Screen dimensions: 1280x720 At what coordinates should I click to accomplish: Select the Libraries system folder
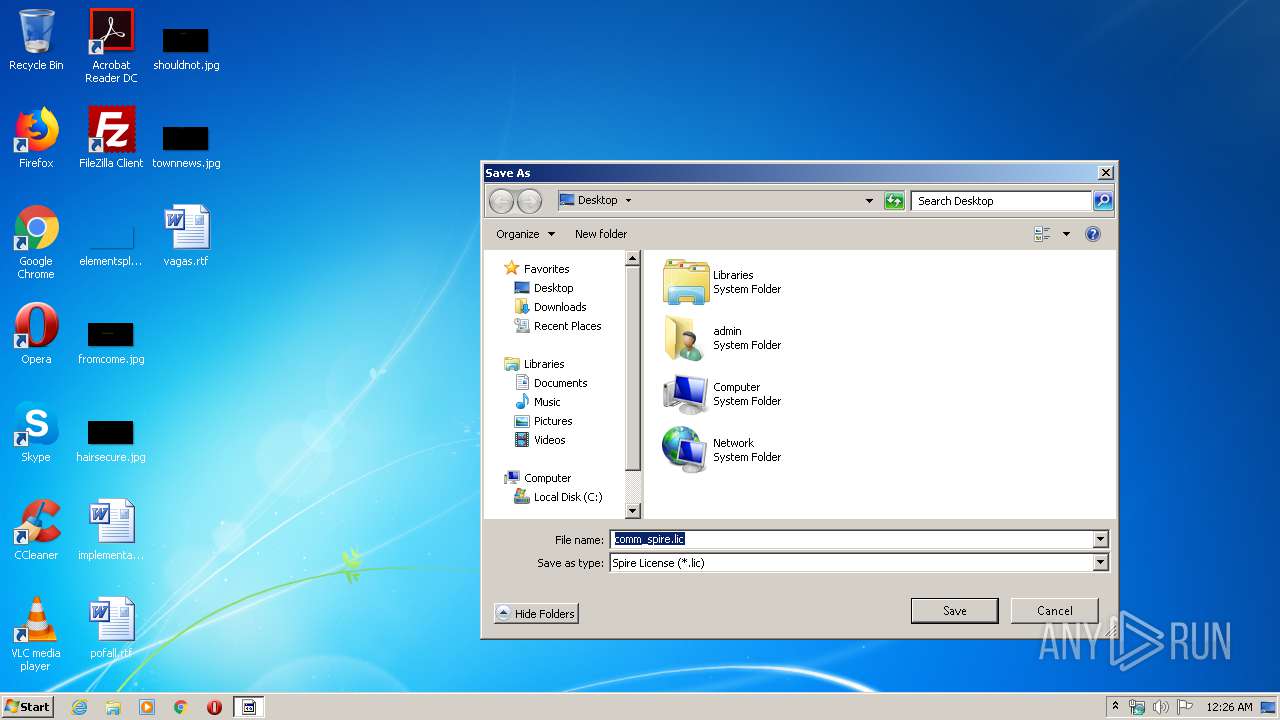coord(722,282)
